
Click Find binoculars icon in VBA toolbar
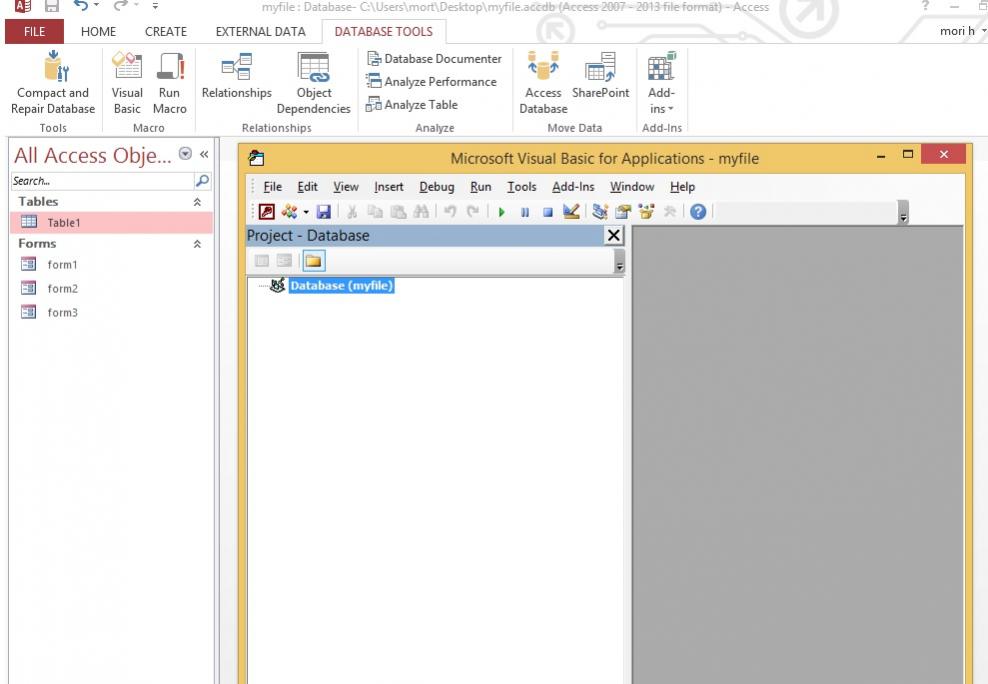coord(421,212)
